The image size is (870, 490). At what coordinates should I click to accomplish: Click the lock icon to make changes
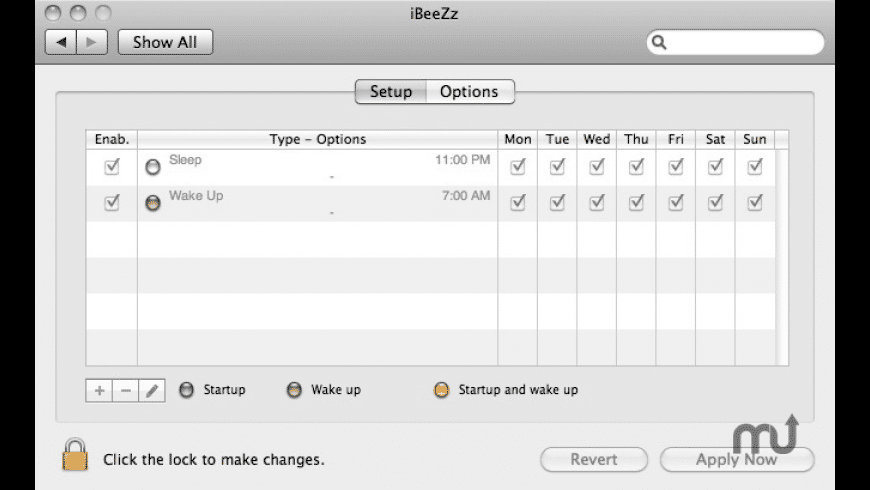coord(75,455)
